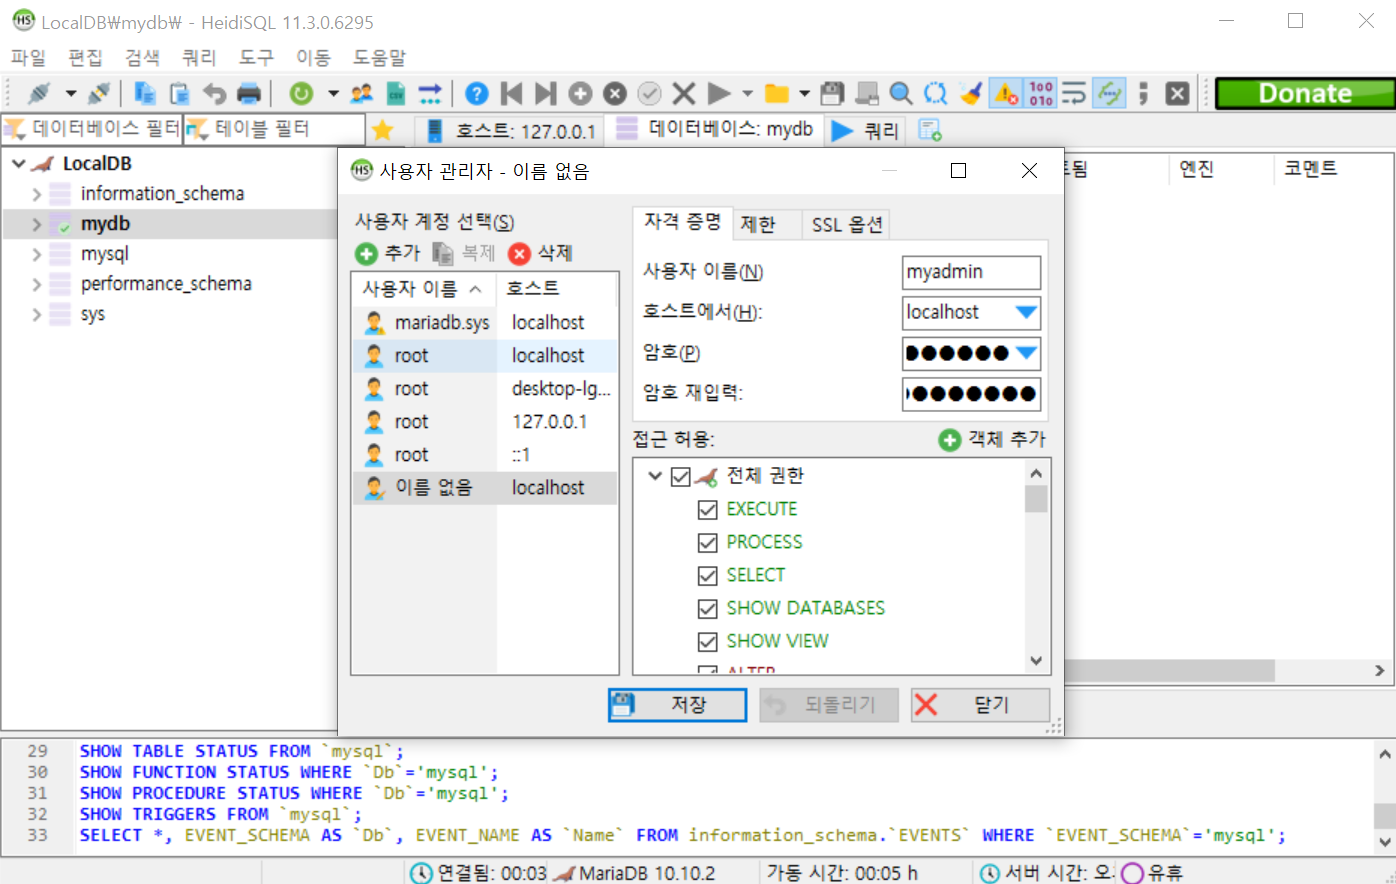Click the paste clipboard icon
This screenshot has height=884, width=1396.
pyautogui.click(x=180, y=94)
